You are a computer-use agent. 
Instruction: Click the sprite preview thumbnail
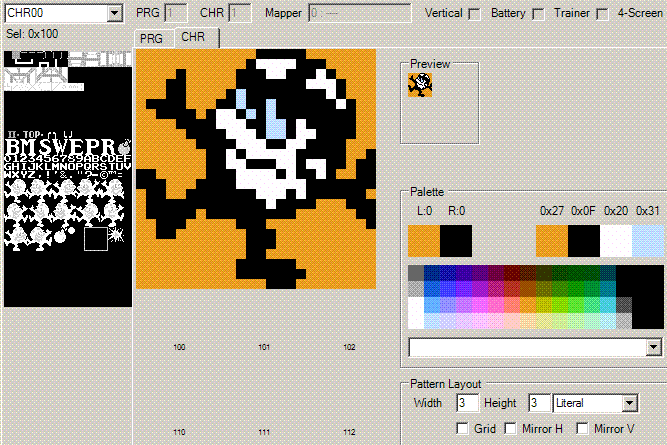(x=419, y=85)
